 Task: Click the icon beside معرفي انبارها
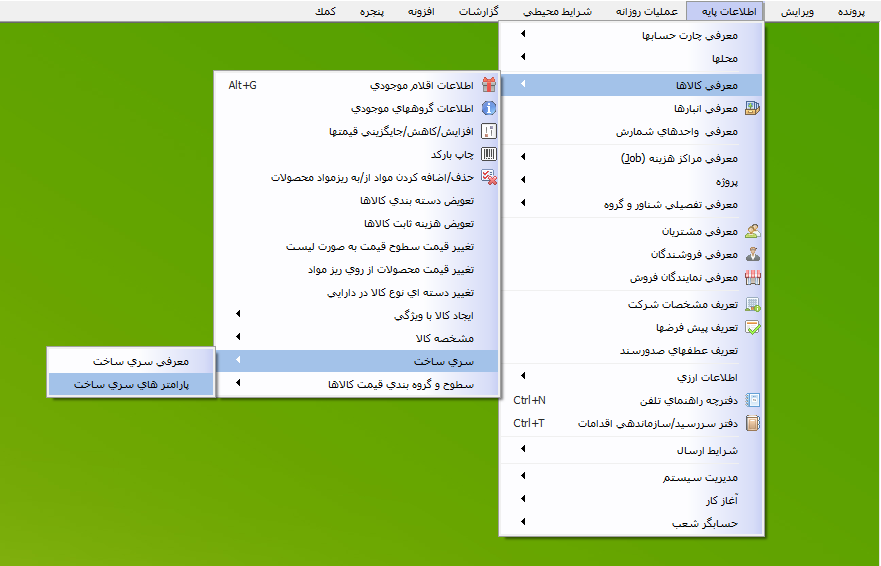[752, 108]
